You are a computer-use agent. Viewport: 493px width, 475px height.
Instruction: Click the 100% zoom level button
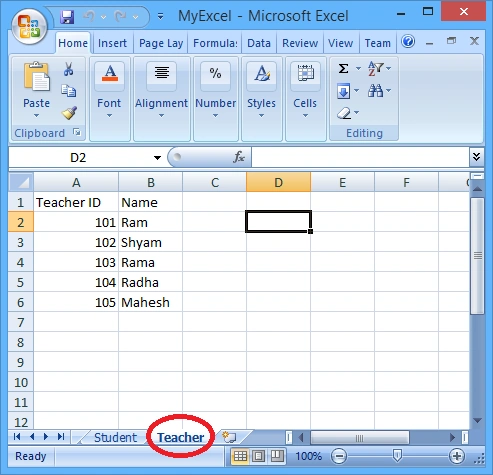pos(308,456)
